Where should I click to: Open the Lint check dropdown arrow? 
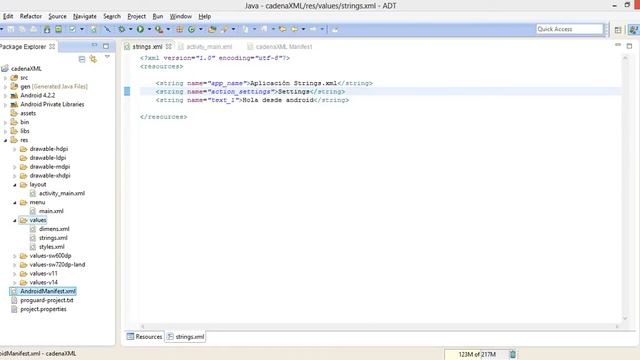(x=82, y=29)
